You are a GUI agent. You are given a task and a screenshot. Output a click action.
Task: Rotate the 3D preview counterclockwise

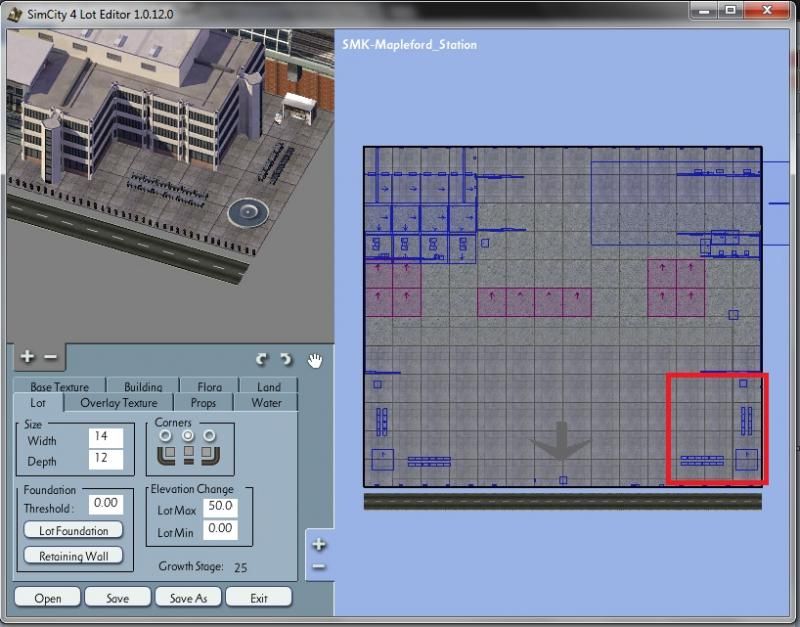(x=286, y=360)
